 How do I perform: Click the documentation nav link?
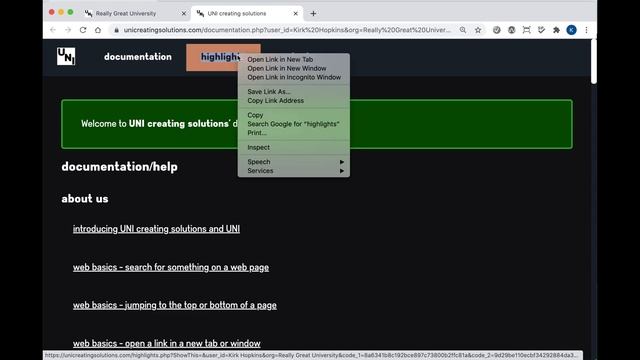138,57
